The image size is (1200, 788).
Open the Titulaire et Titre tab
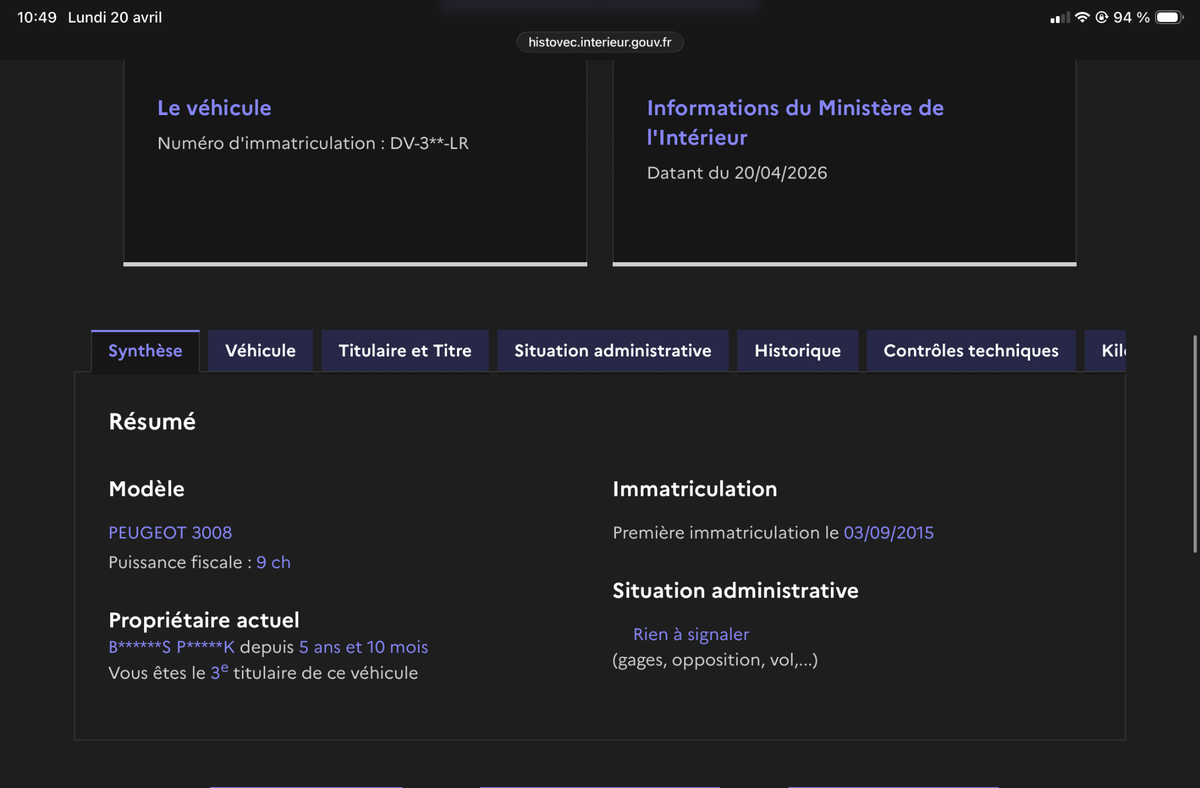click(x=405, y=351)
